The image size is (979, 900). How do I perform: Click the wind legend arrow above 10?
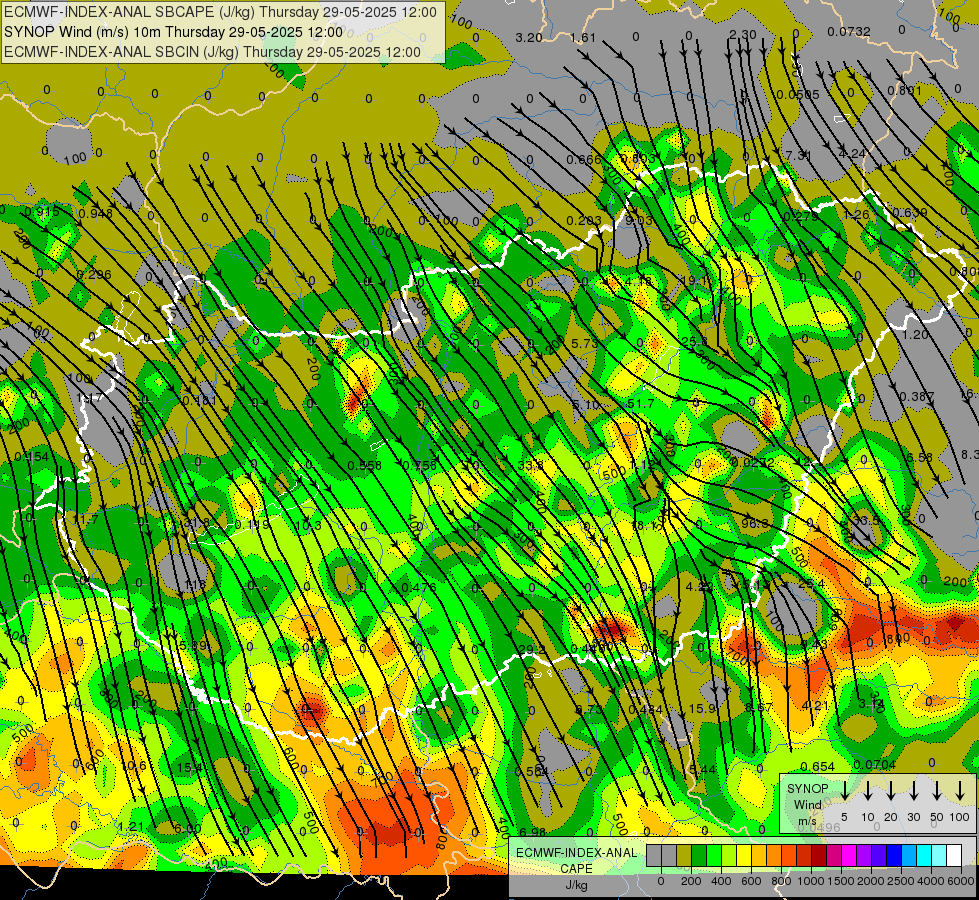[x=867, y=791]
